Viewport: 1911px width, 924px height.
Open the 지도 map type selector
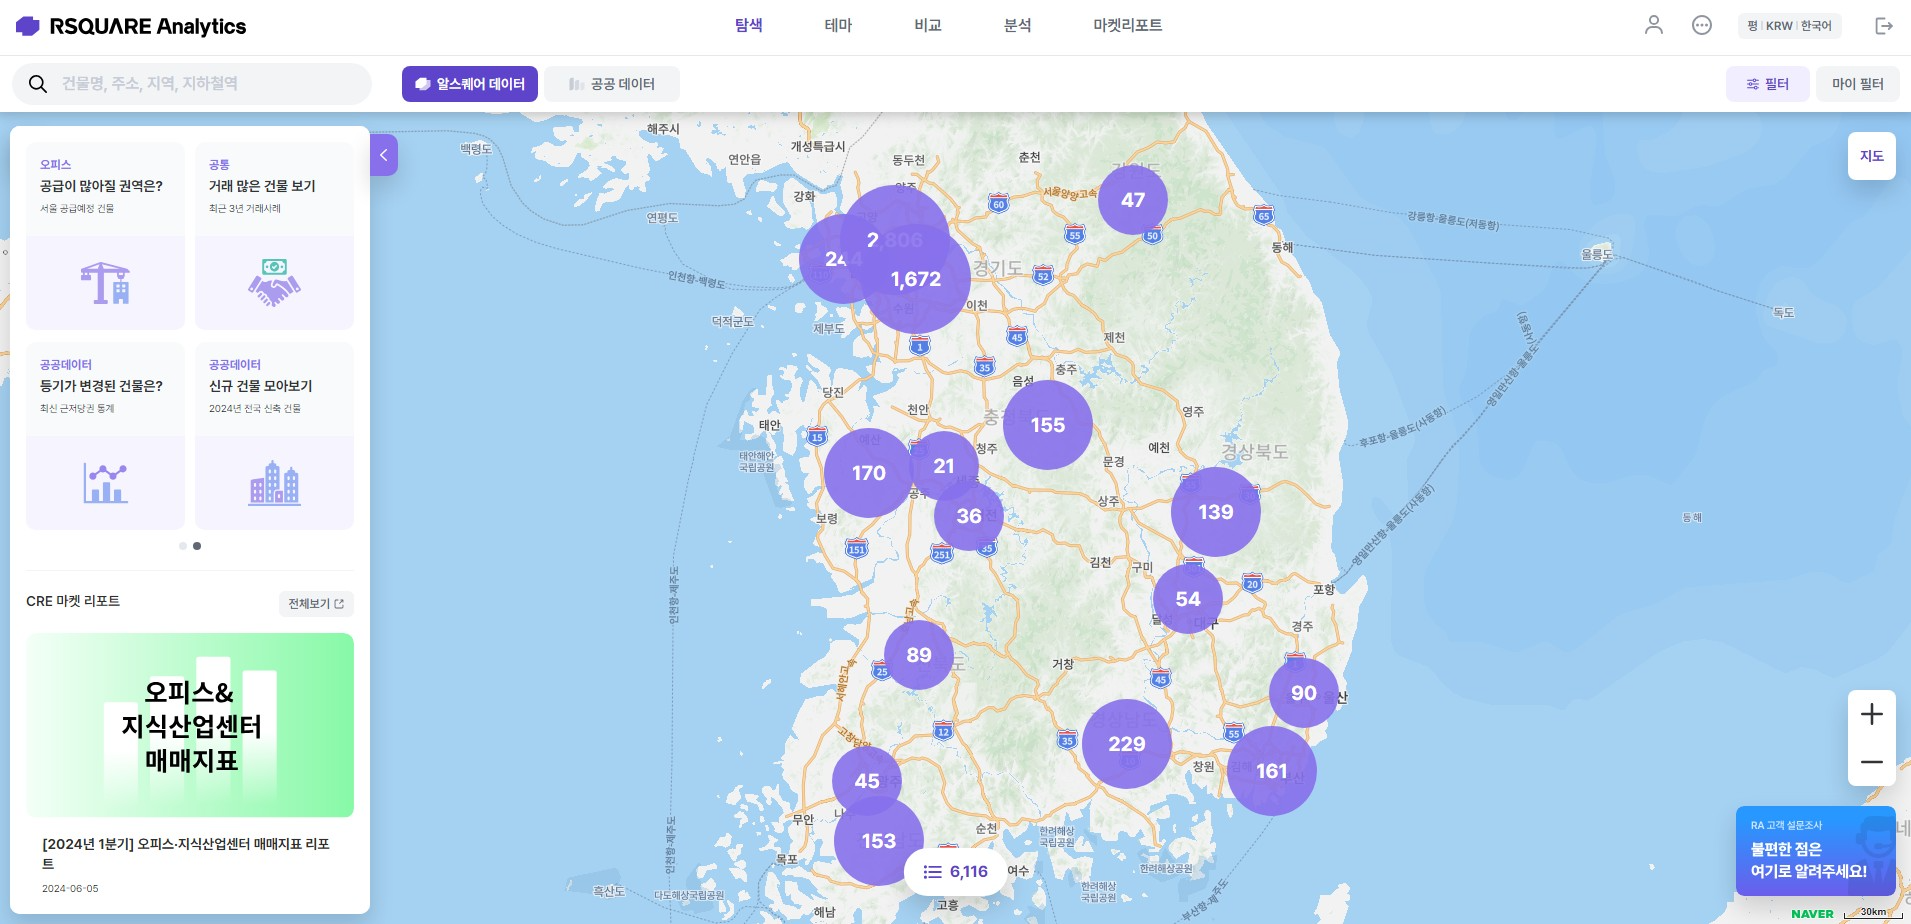tap(1871, 156)
